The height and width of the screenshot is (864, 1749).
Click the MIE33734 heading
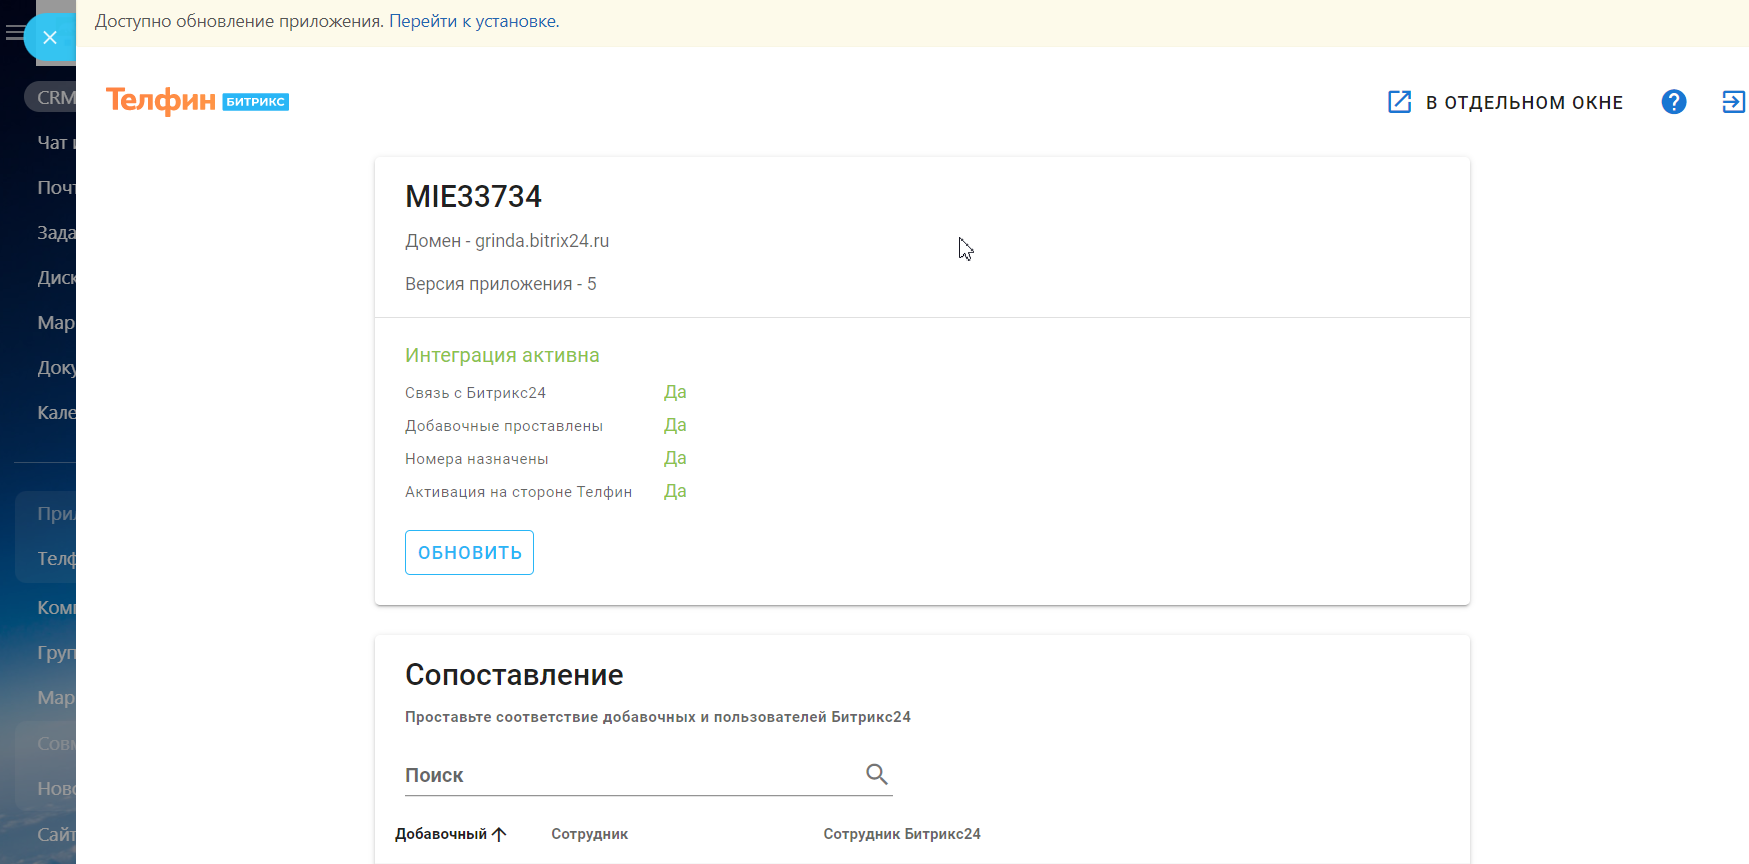click(x=473, y=196)
